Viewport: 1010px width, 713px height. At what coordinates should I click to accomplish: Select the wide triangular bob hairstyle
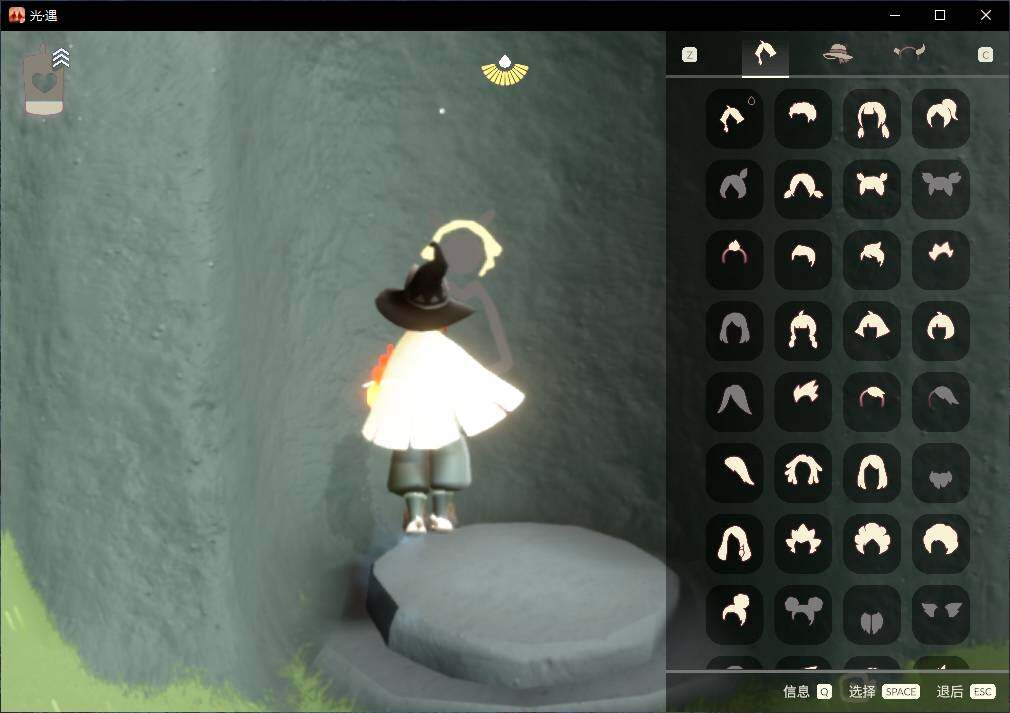click(x=872, y=331)
